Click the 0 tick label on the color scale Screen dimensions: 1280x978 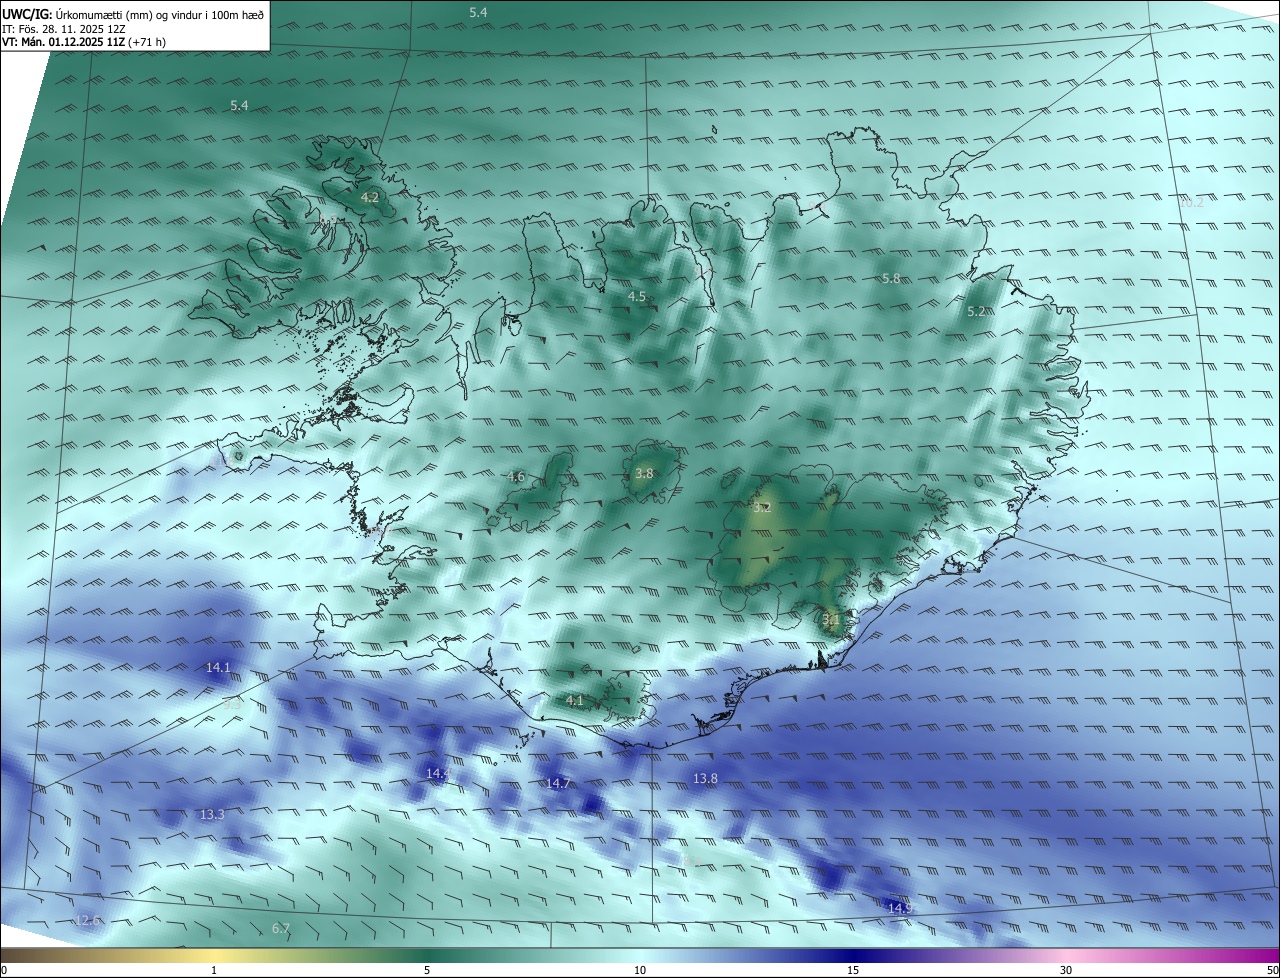pyautogui.click(x=4, y=971)
